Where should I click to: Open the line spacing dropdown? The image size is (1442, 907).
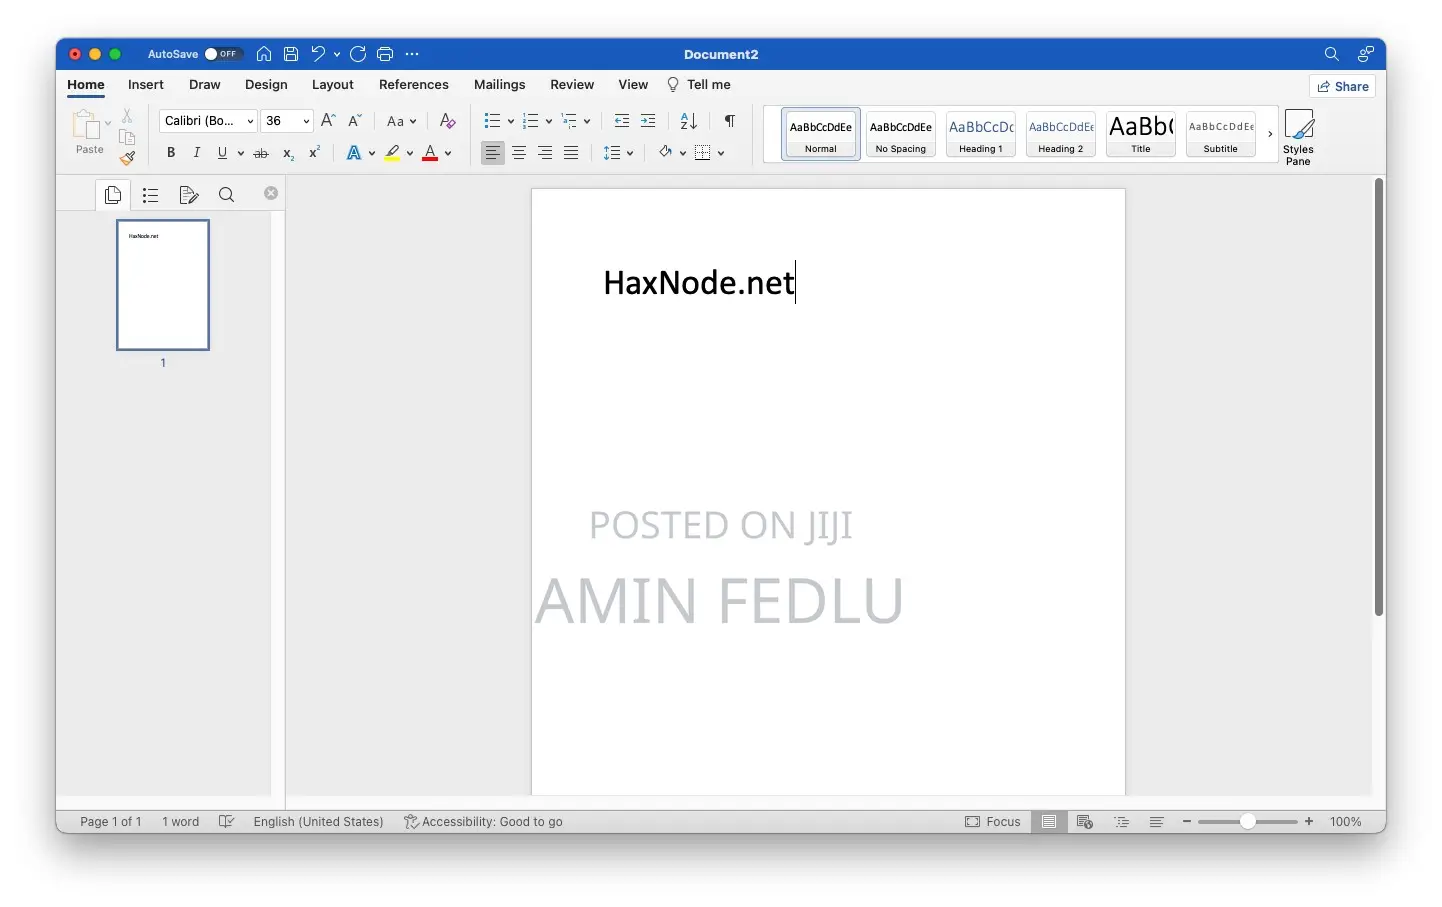(630, 153)
